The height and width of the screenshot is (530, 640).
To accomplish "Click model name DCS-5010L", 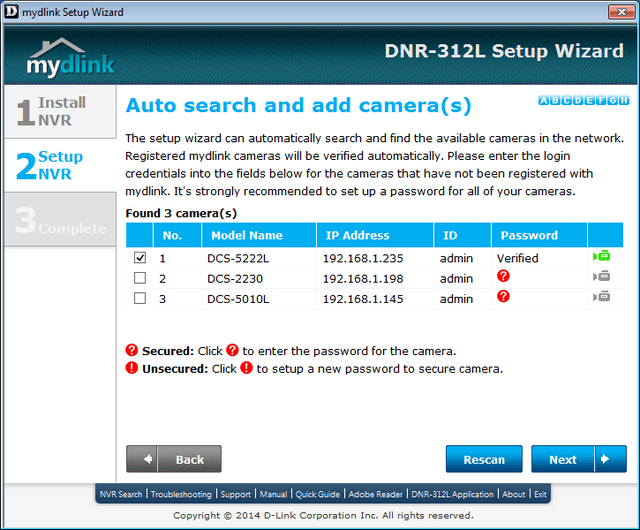I will click(238, 299).
